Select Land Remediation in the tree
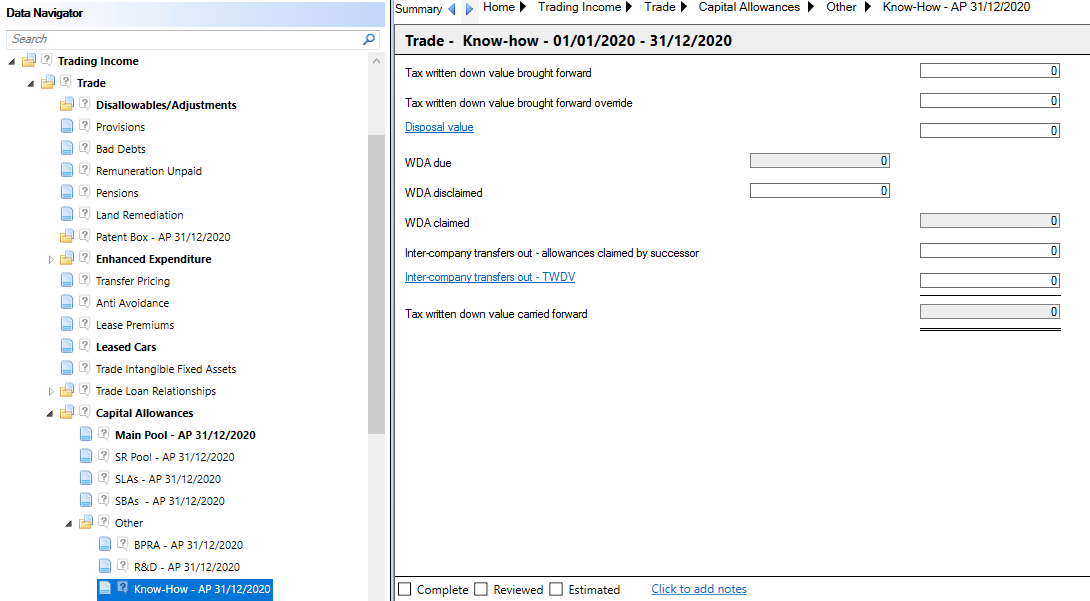This screenshot has width=1090, height=601. [140, 215]
